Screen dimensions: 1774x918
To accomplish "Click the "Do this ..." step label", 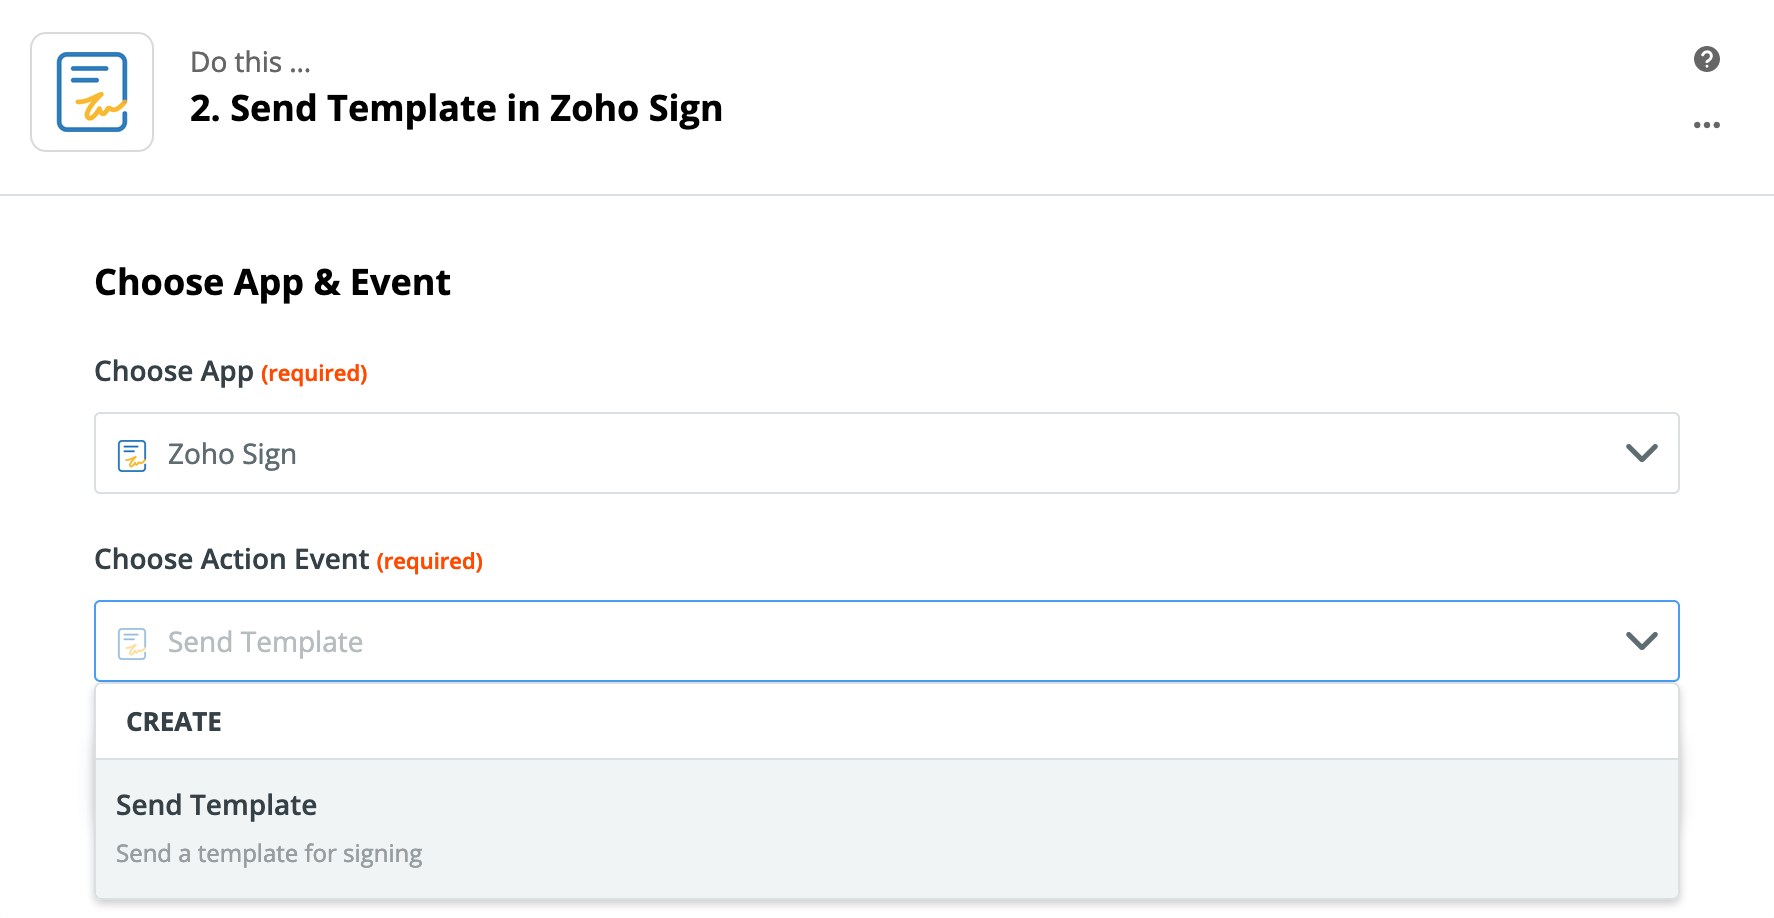I will [250, 62].
